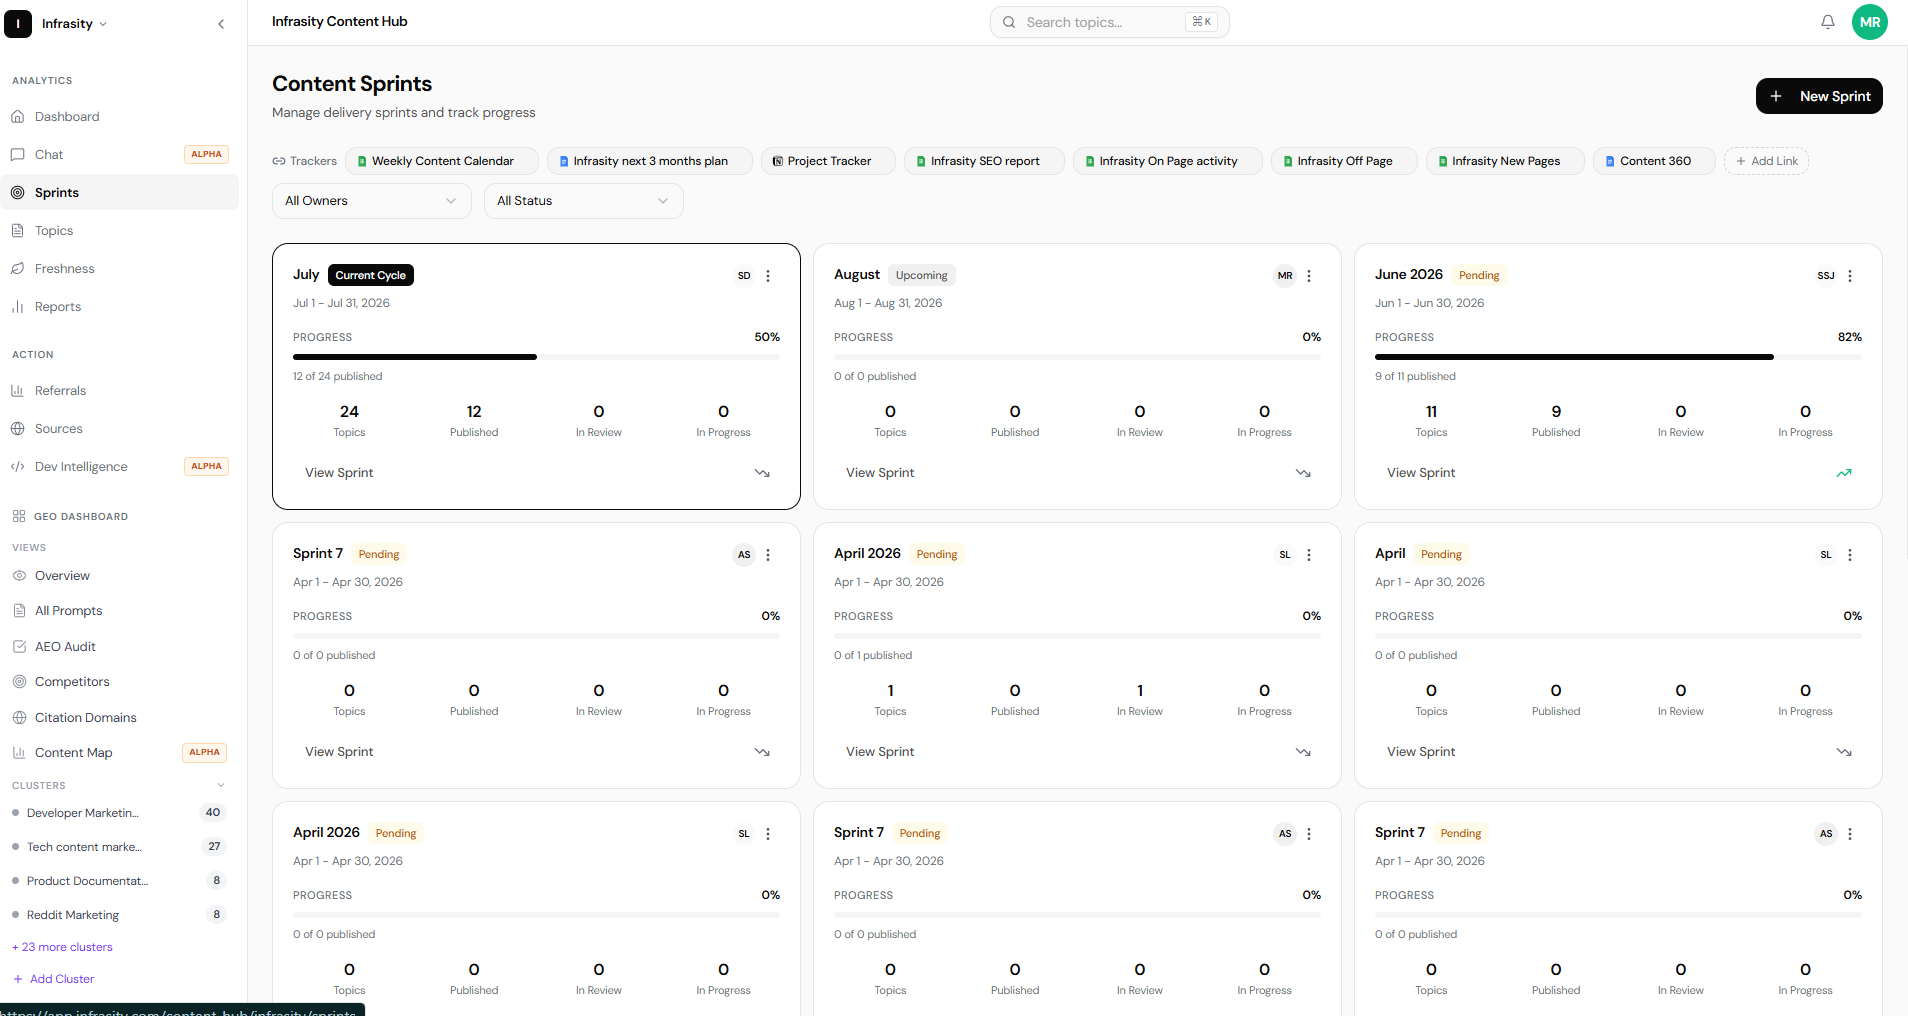Click the August sprint progress bar
1908x1016 pixels.
1077,357
